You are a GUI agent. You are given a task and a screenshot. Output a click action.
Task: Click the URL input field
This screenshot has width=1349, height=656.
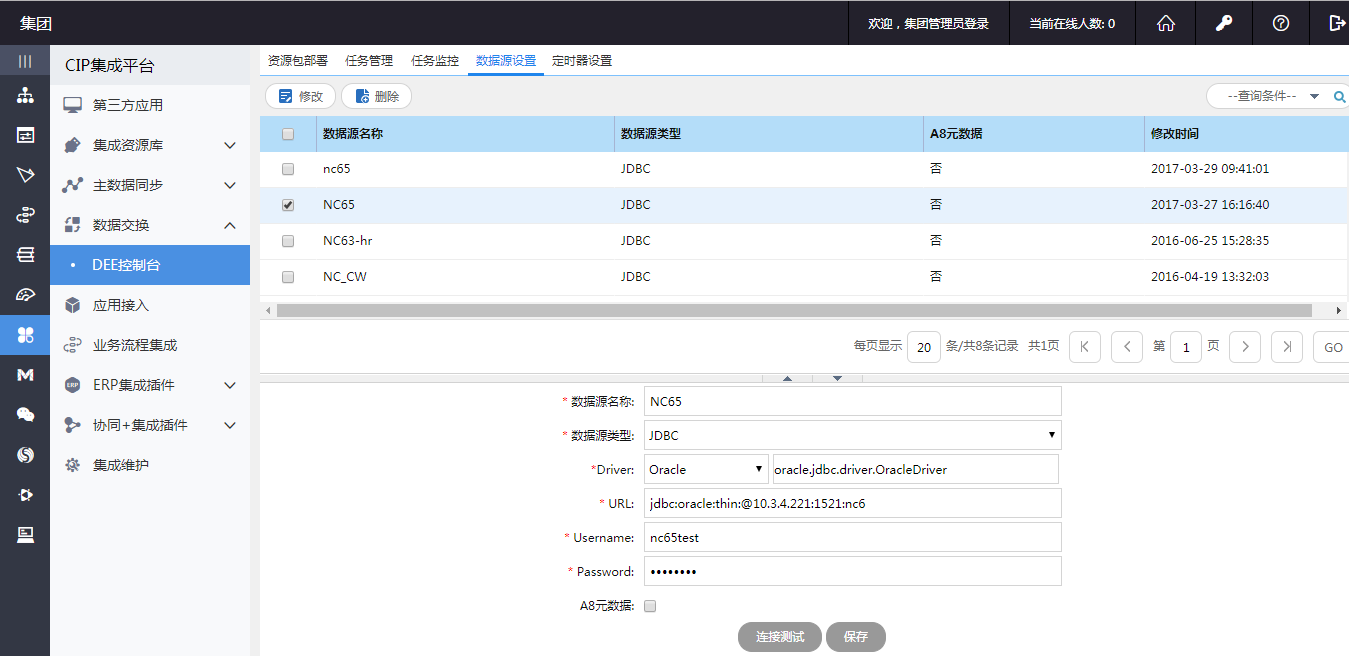tap(852, 503)
